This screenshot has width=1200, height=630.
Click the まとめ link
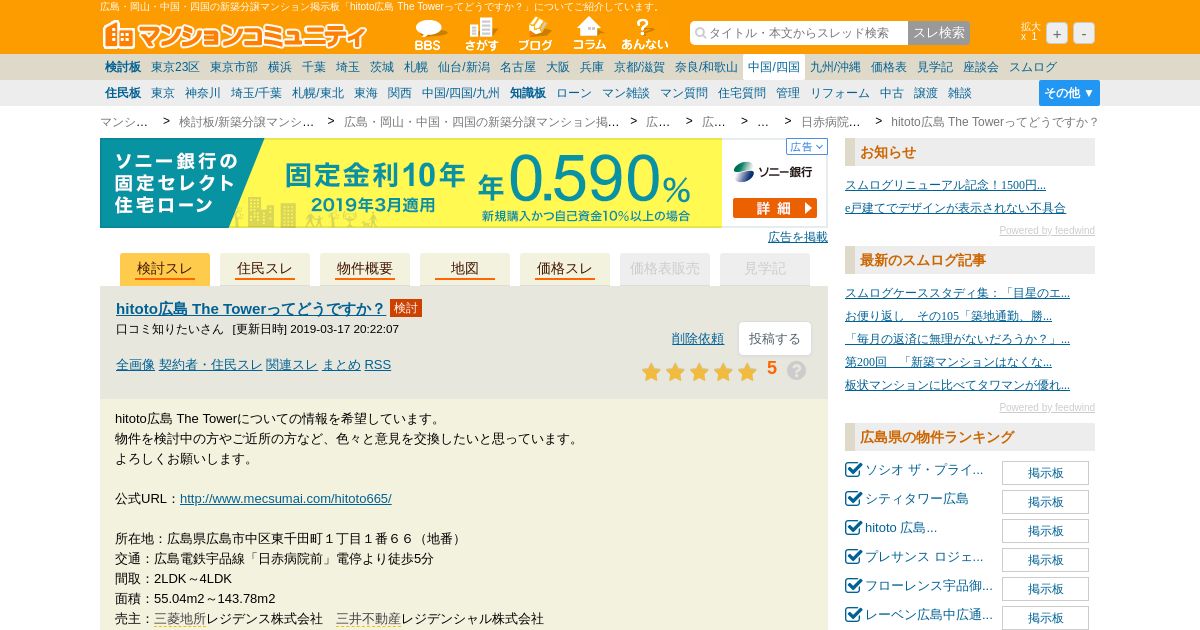[x=341, y=364]
